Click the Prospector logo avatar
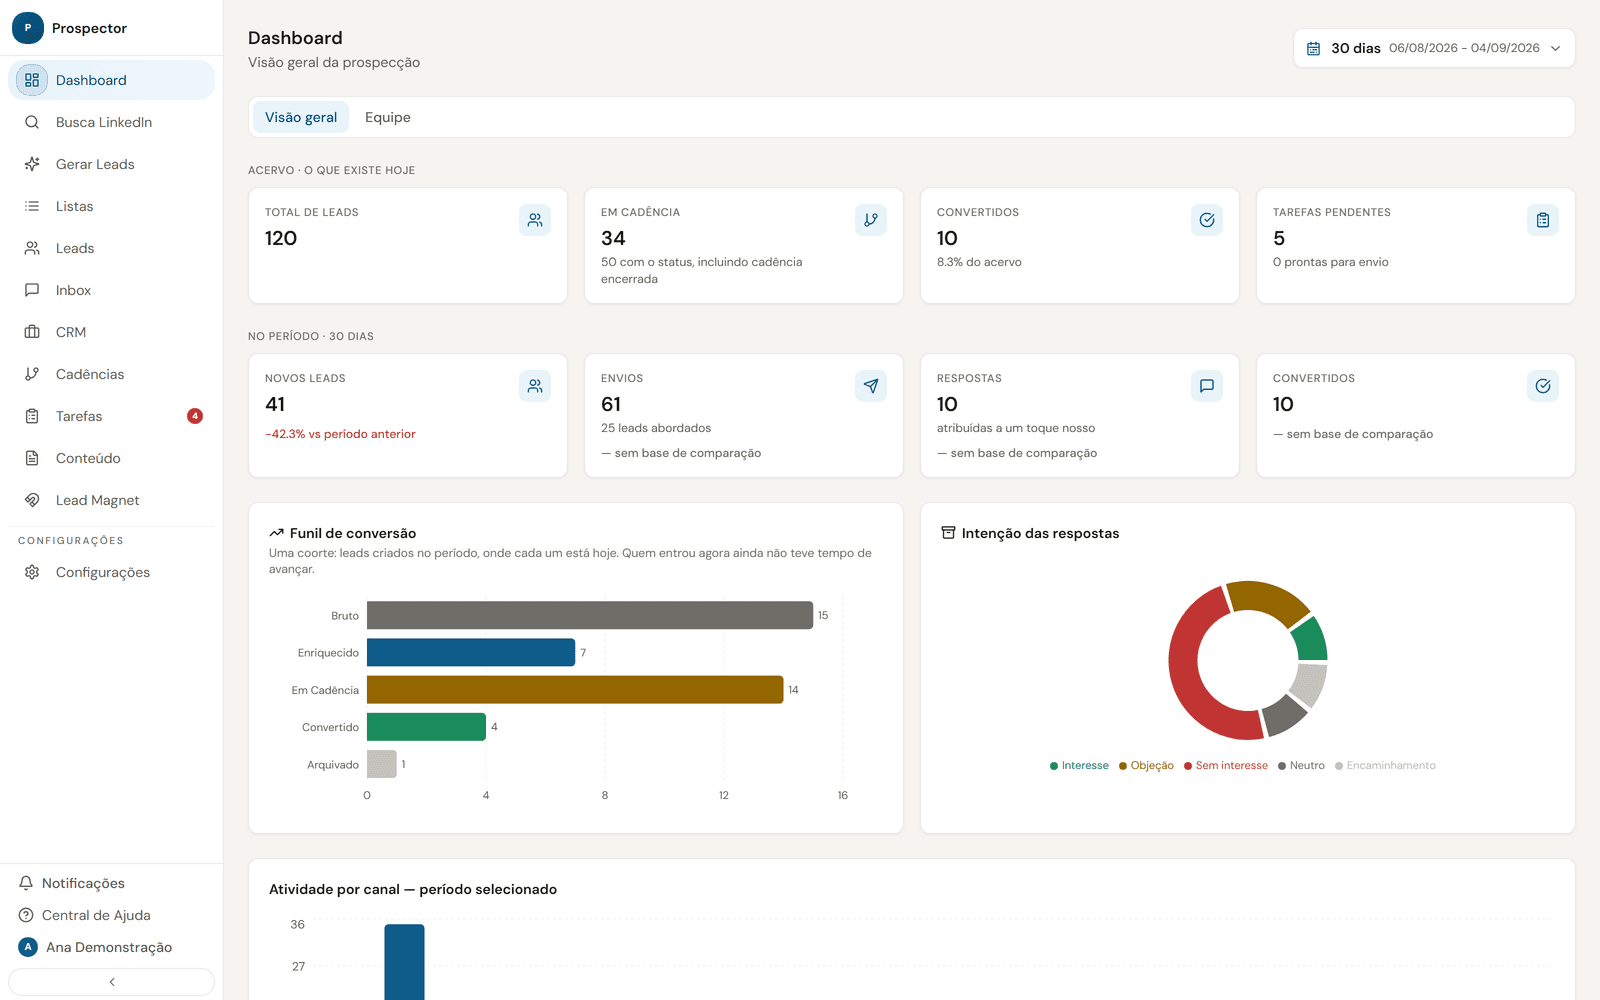 click(x=28, y=28)
